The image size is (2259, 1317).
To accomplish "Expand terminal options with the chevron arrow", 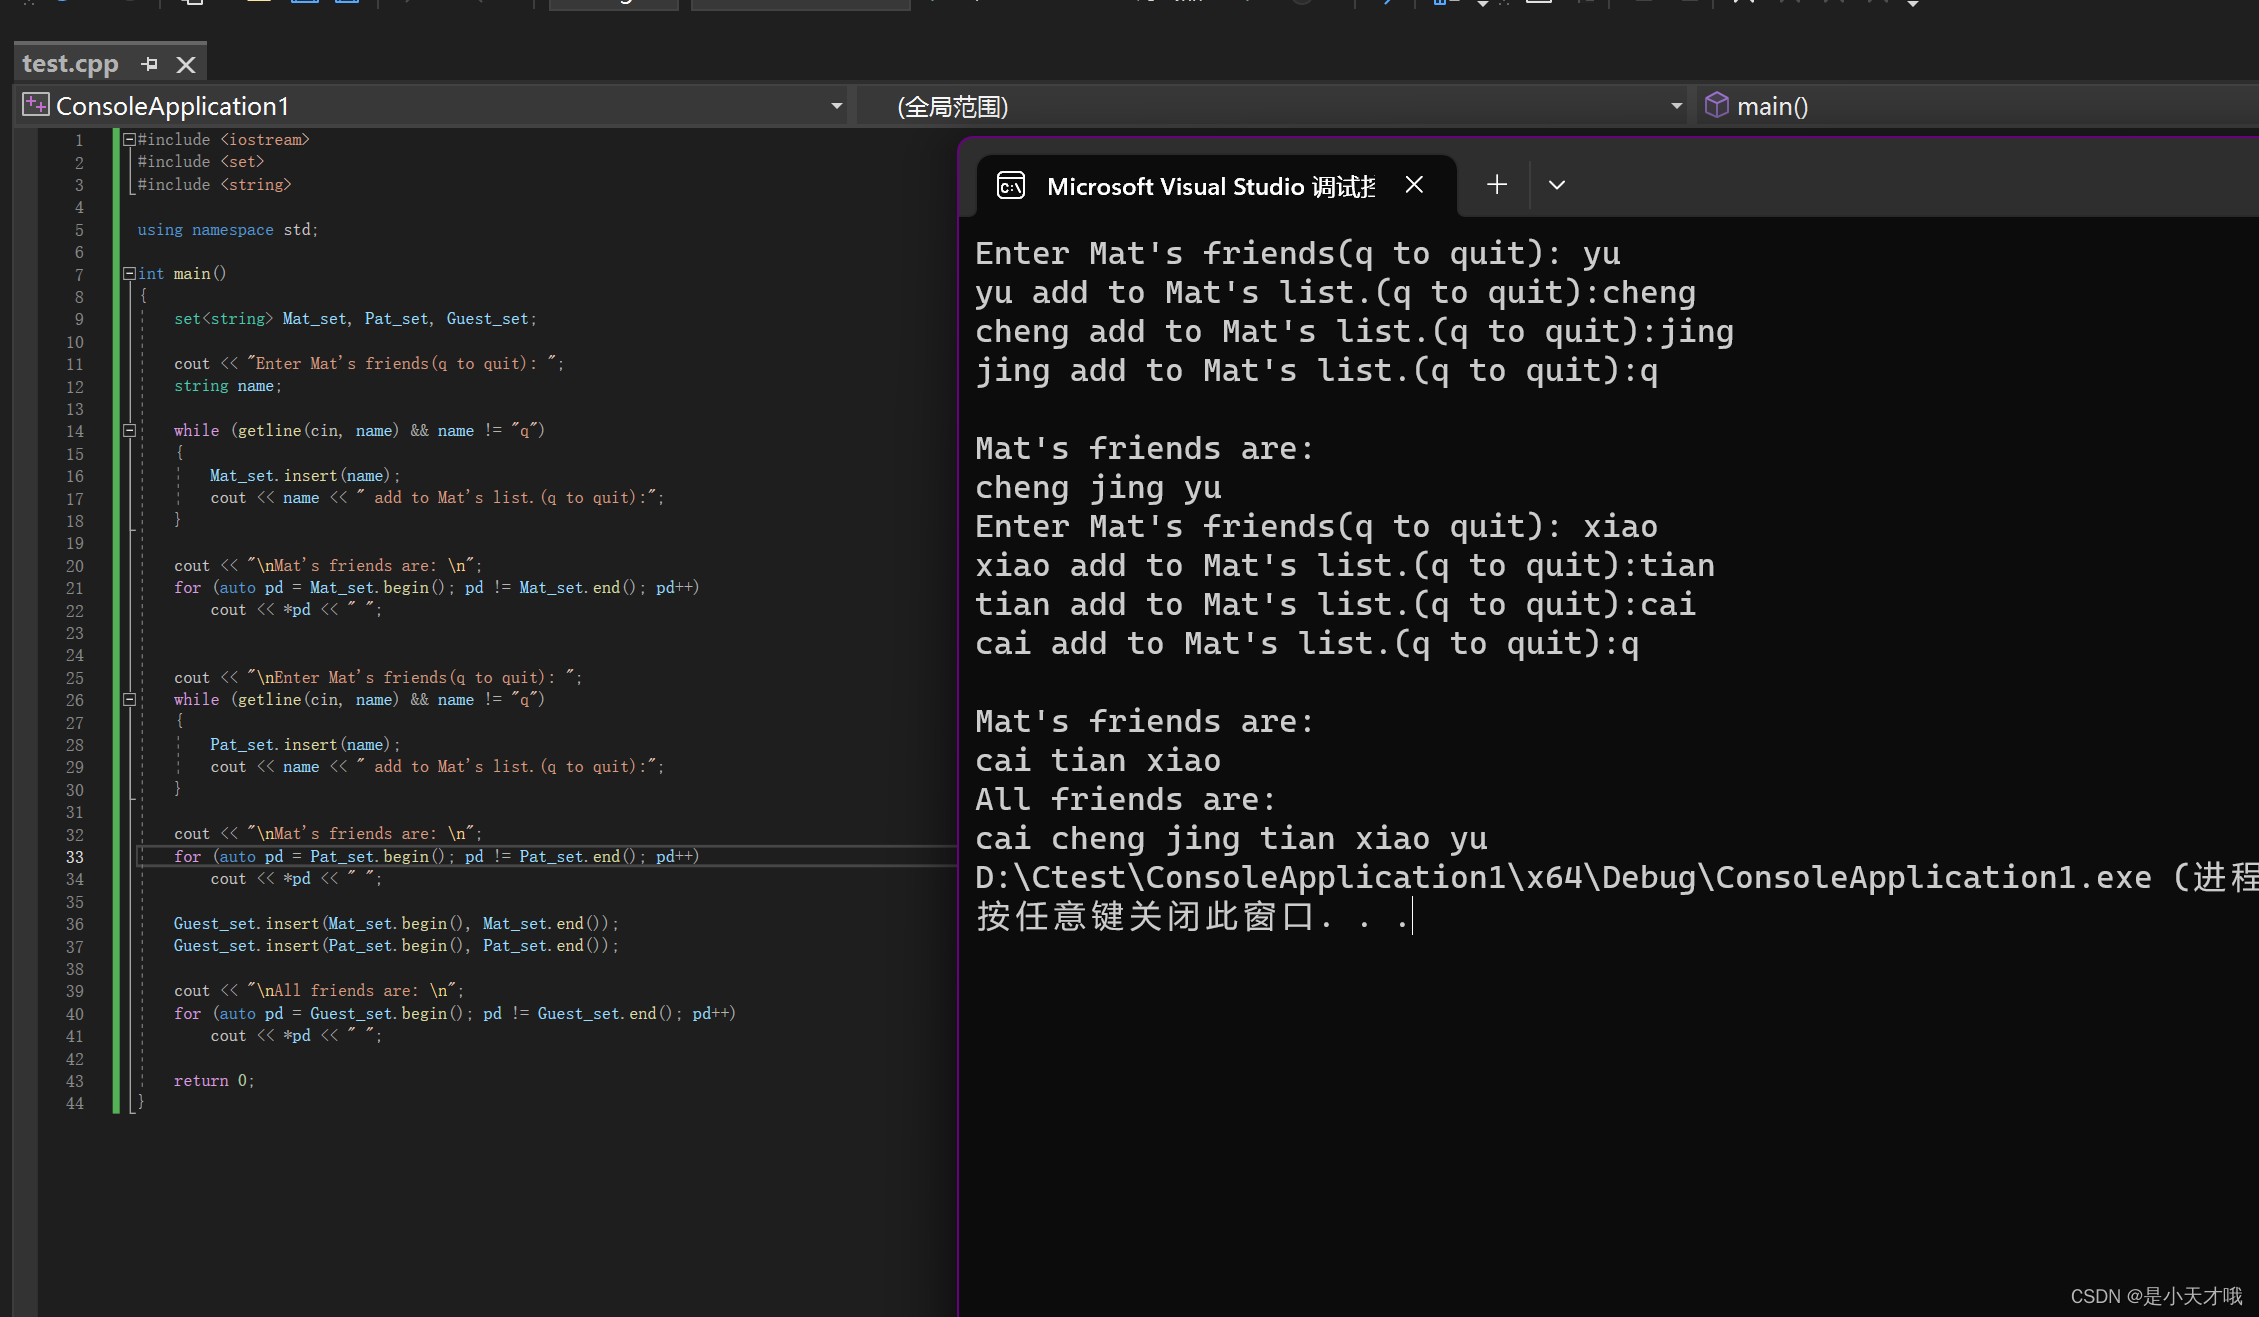I will [x=1556, y=185].
